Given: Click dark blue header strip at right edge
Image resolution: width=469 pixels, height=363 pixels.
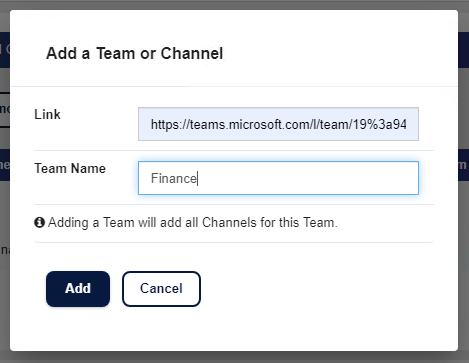Looking at the screenshot, I should pos(464,50).
